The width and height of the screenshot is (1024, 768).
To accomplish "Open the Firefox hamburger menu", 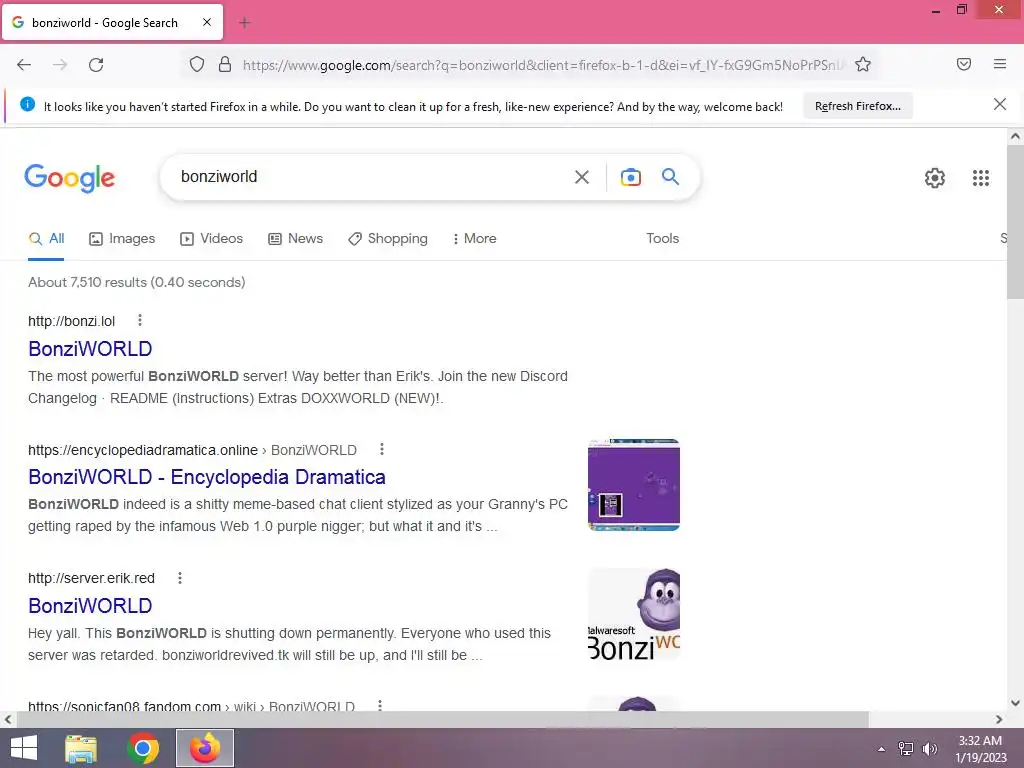I will 1000,64.
